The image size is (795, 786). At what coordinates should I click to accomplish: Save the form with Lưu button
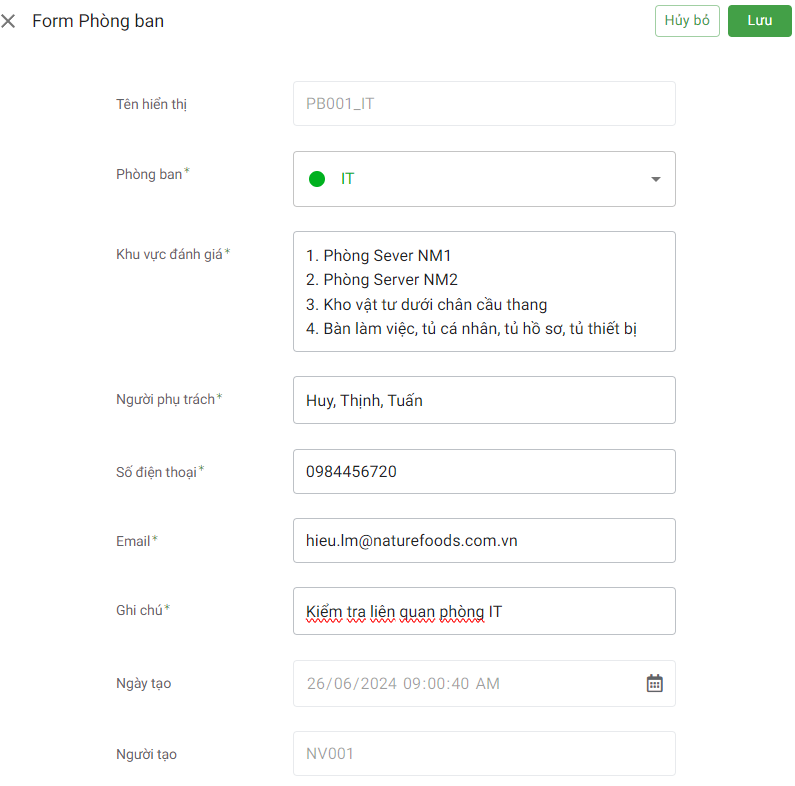click(x=759, y=21)
